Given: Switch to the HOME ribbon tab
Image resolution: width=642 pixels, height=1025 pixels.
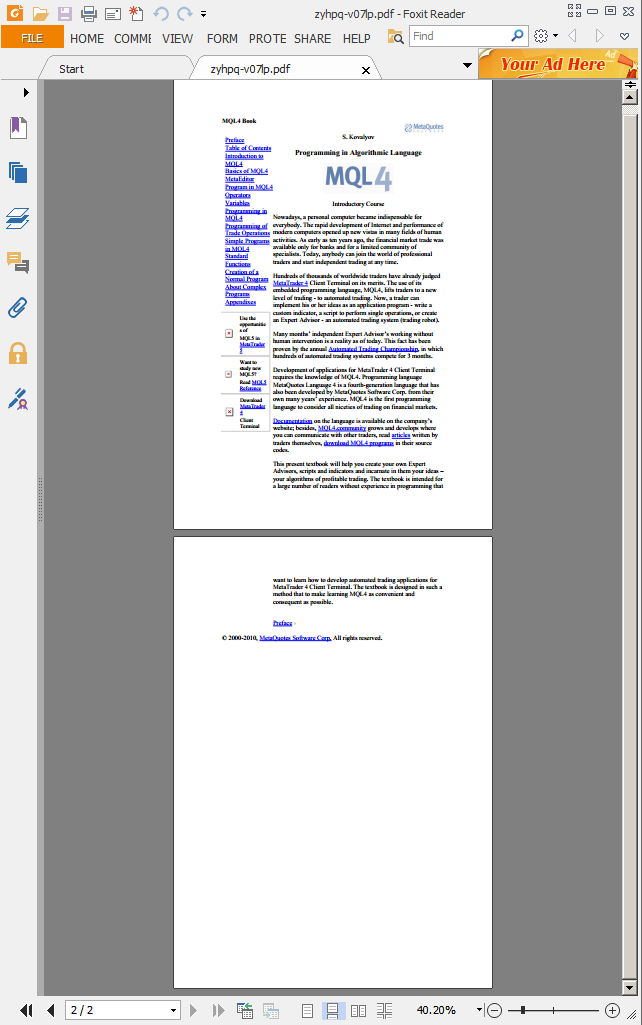Looking at the screenshot, I should pos(87,39).
